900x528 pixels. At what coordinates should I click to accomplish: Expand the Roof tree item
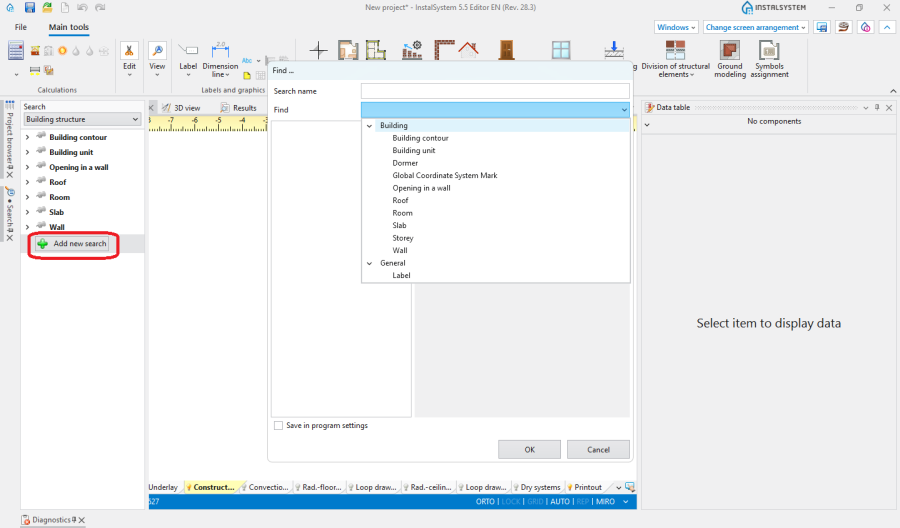click(x=27, y=182)
